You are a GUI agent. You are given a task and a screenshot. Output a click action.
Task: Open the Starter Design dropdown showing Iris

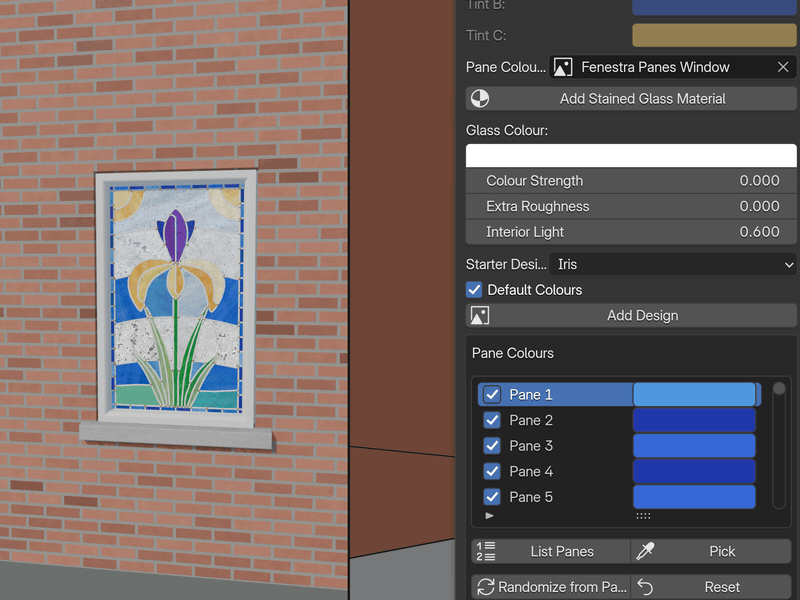673,264
